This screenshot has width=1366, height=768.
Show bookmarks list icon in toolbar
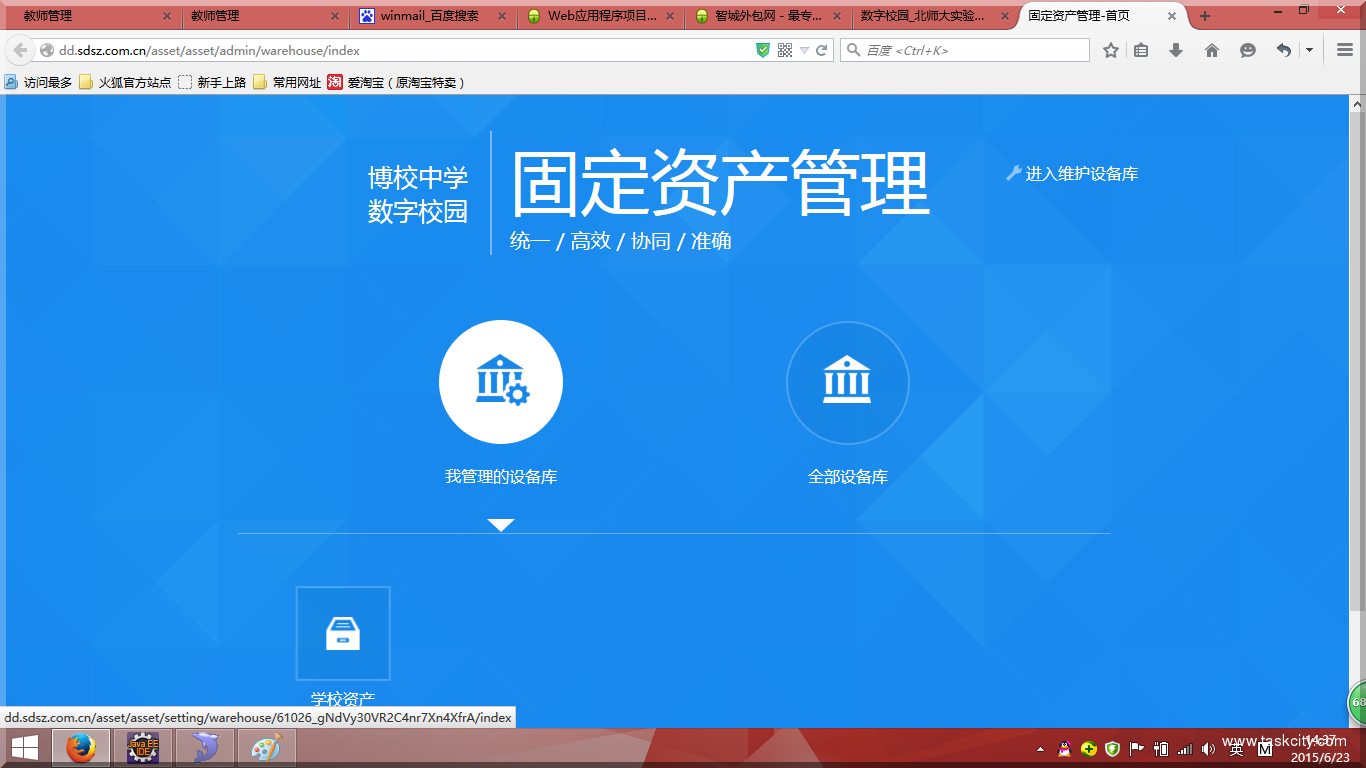(x=1141, y=50)
